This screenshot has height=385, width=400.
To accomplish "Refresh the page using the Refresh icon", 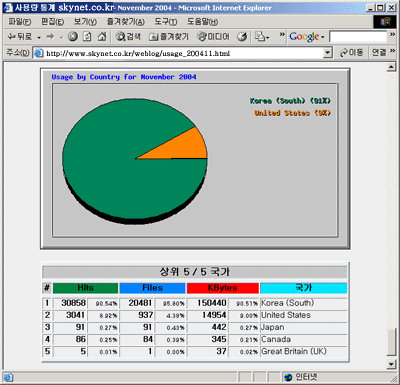I will pos(87,36).
